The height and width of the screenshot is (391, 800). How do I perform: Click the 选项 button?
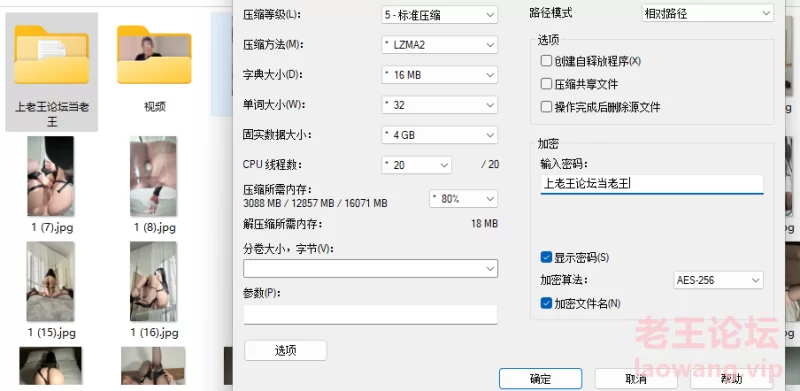[286, 351]
